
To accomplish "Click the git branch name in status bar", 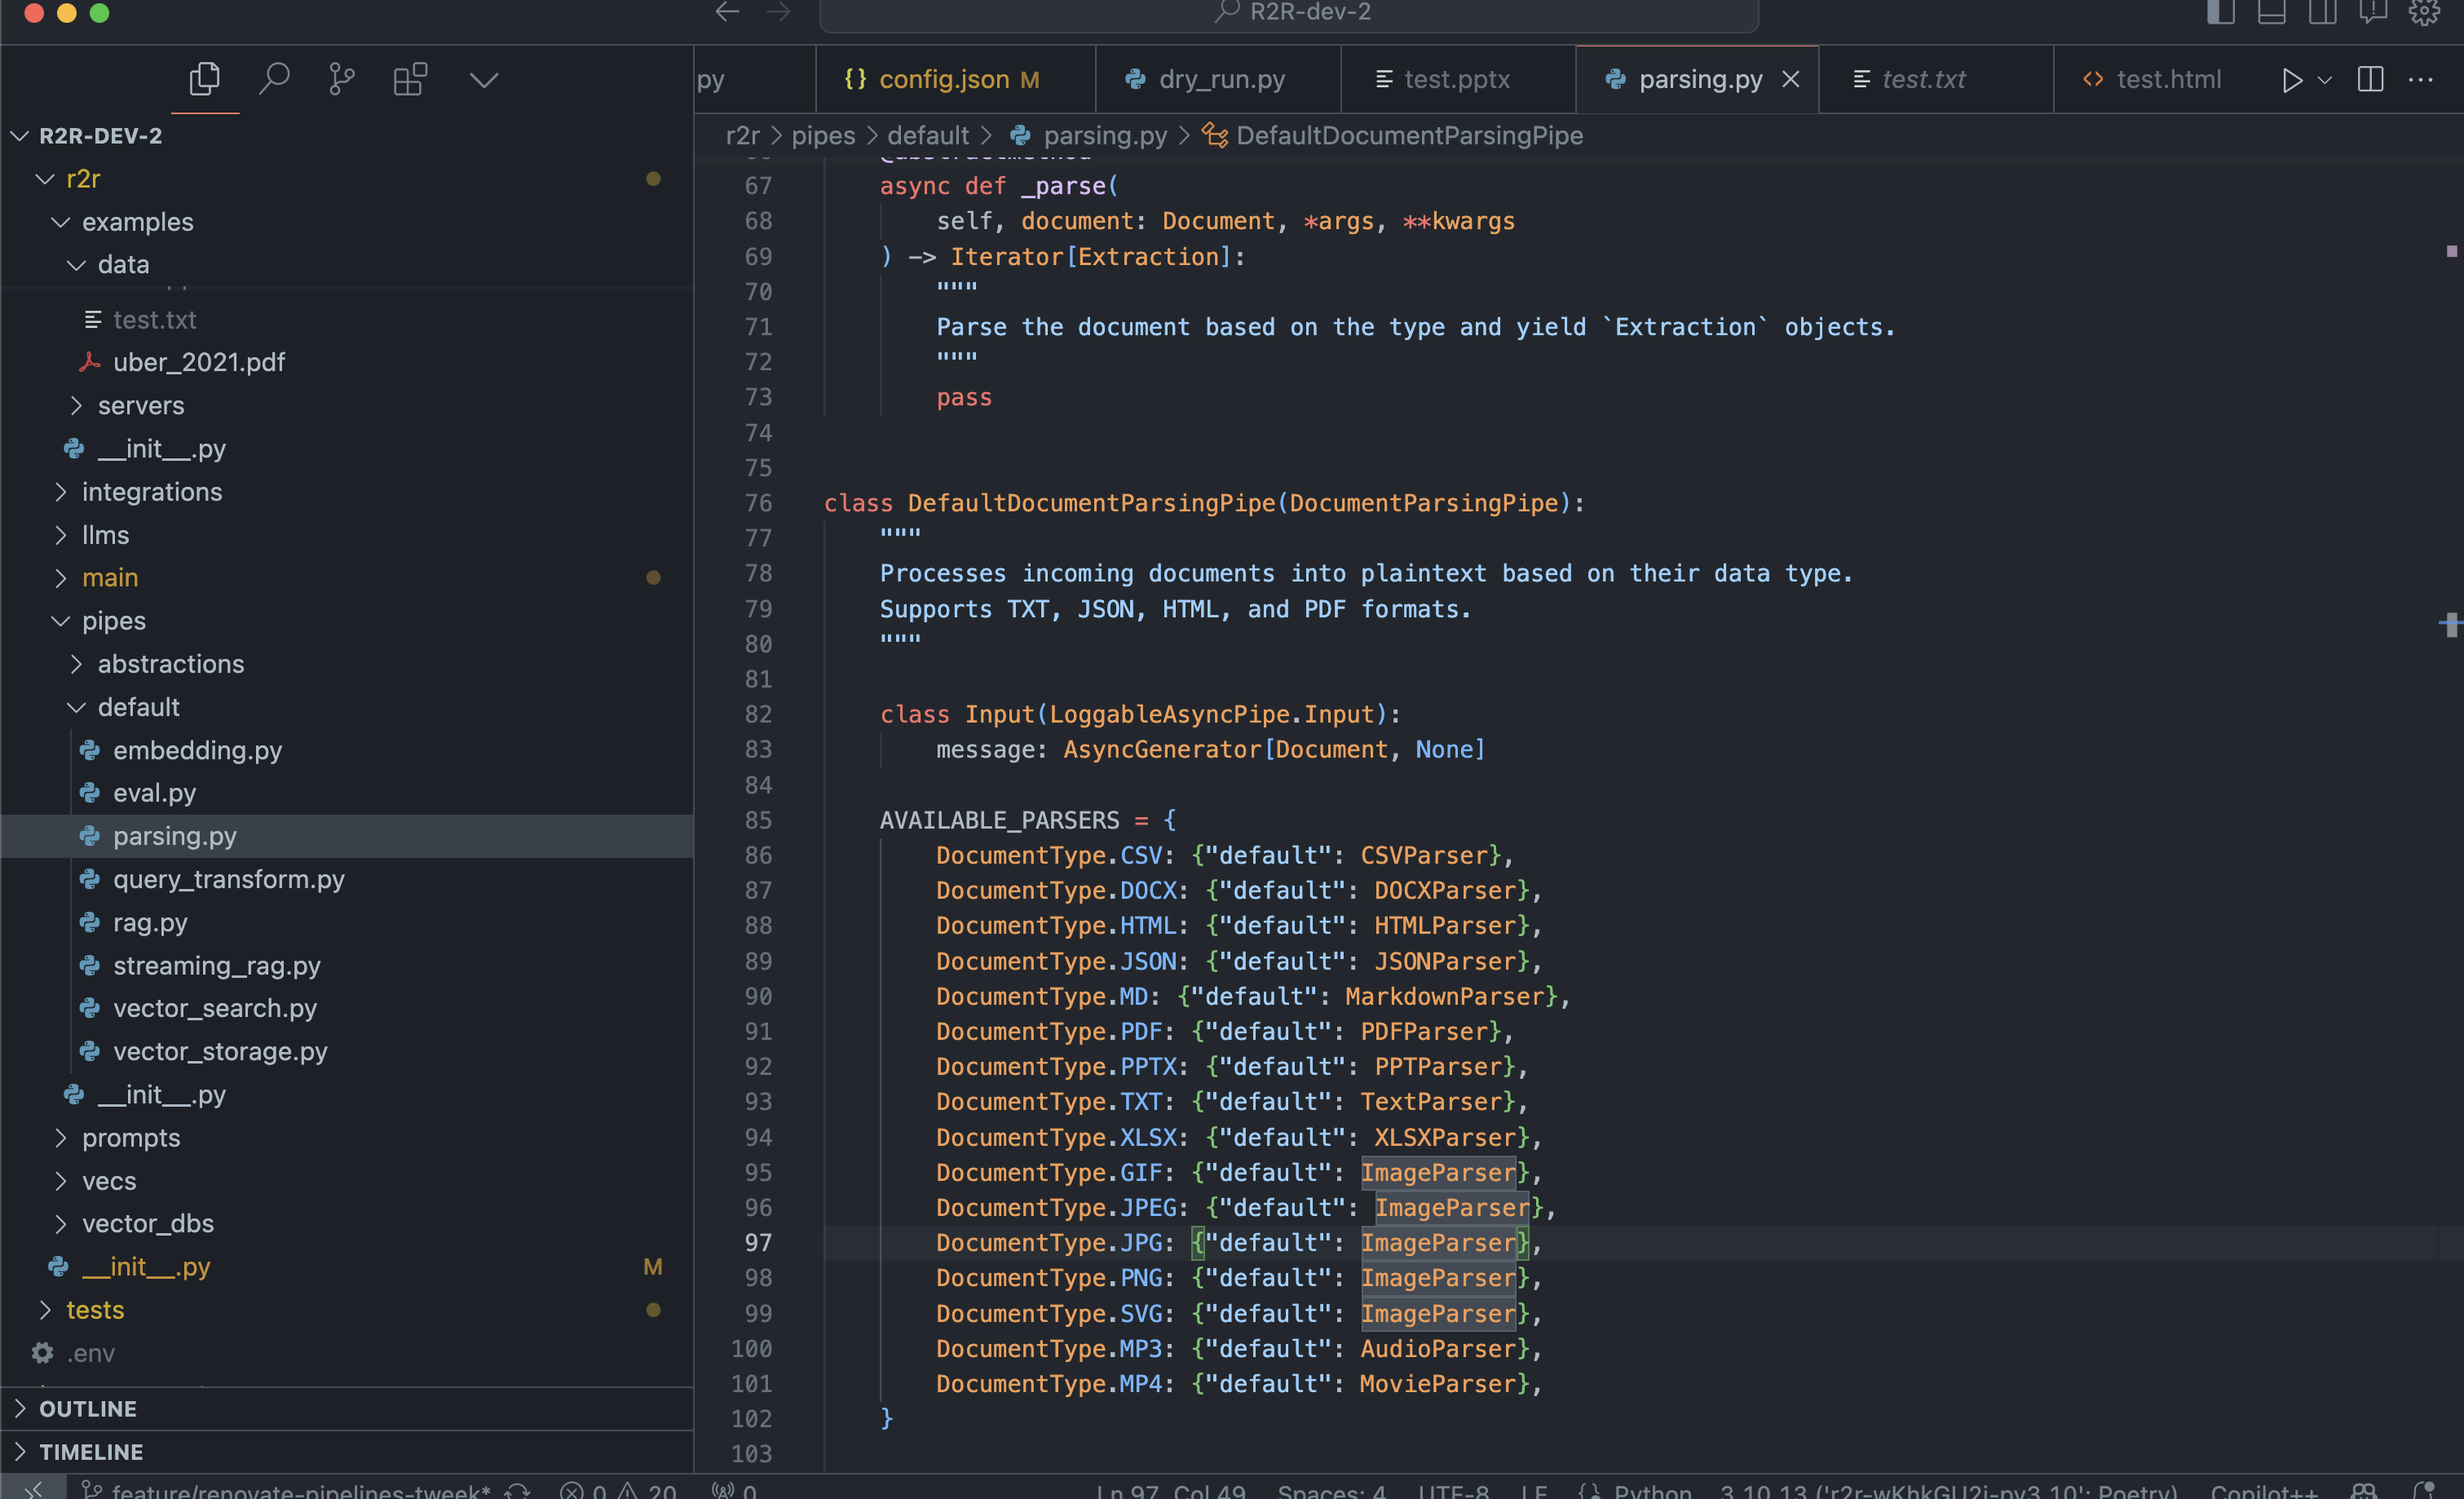I will (x=300, y=1490).
